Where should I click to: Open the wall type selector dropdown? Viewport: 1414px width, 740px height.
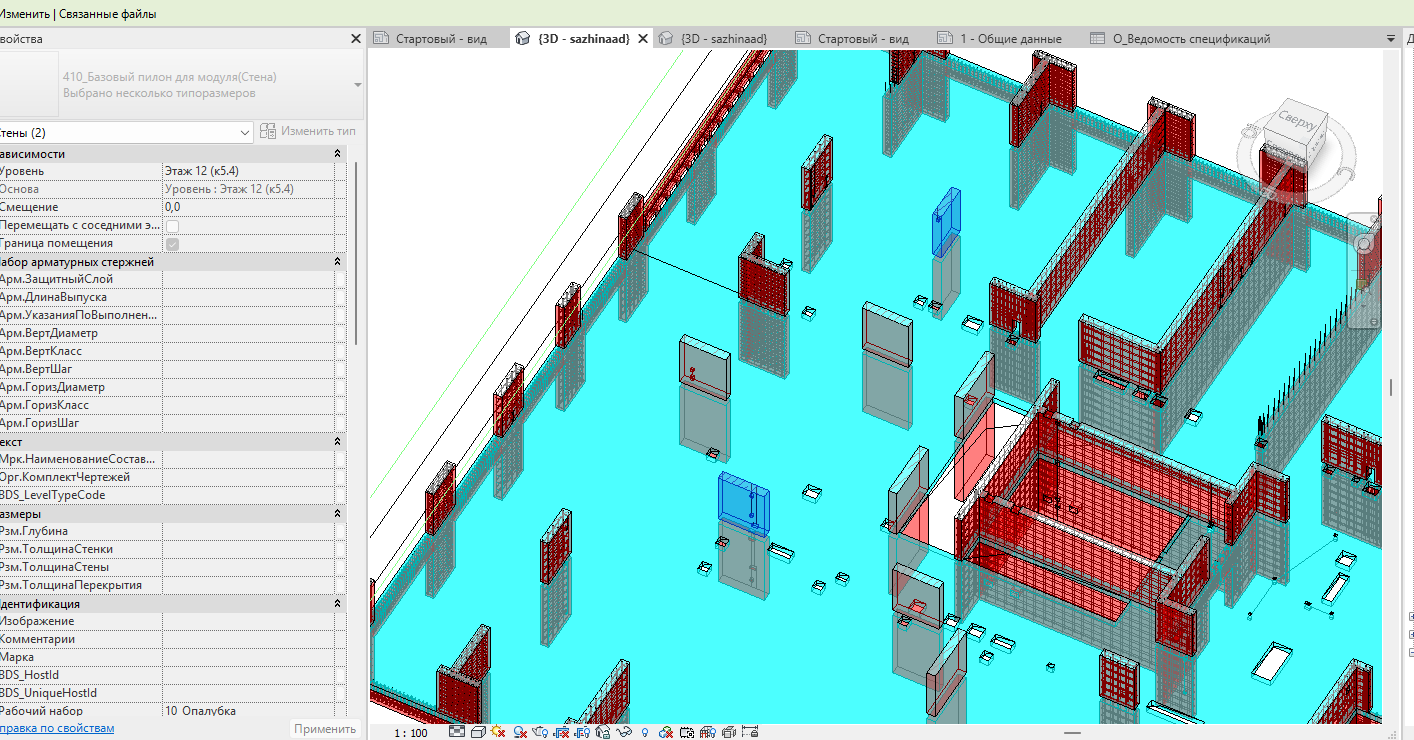358,85
